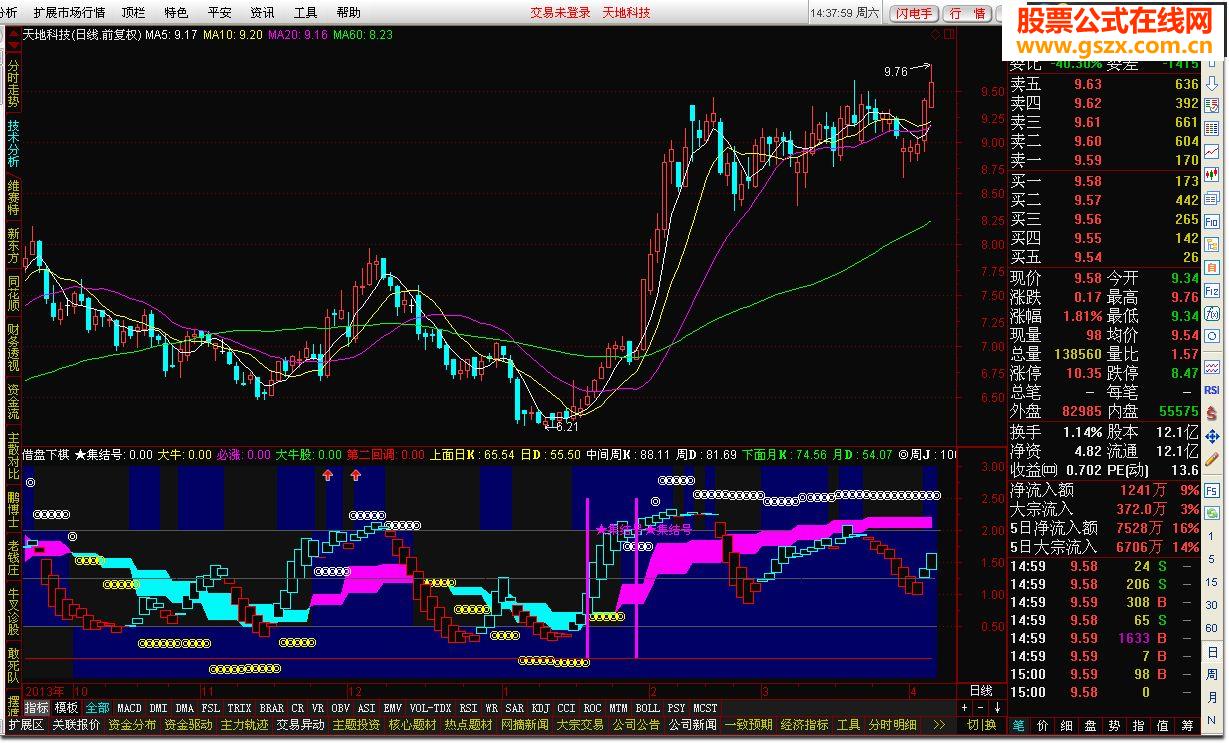Click the wavy lines indicator icon
The image size is (1229, 743).
1212,365
